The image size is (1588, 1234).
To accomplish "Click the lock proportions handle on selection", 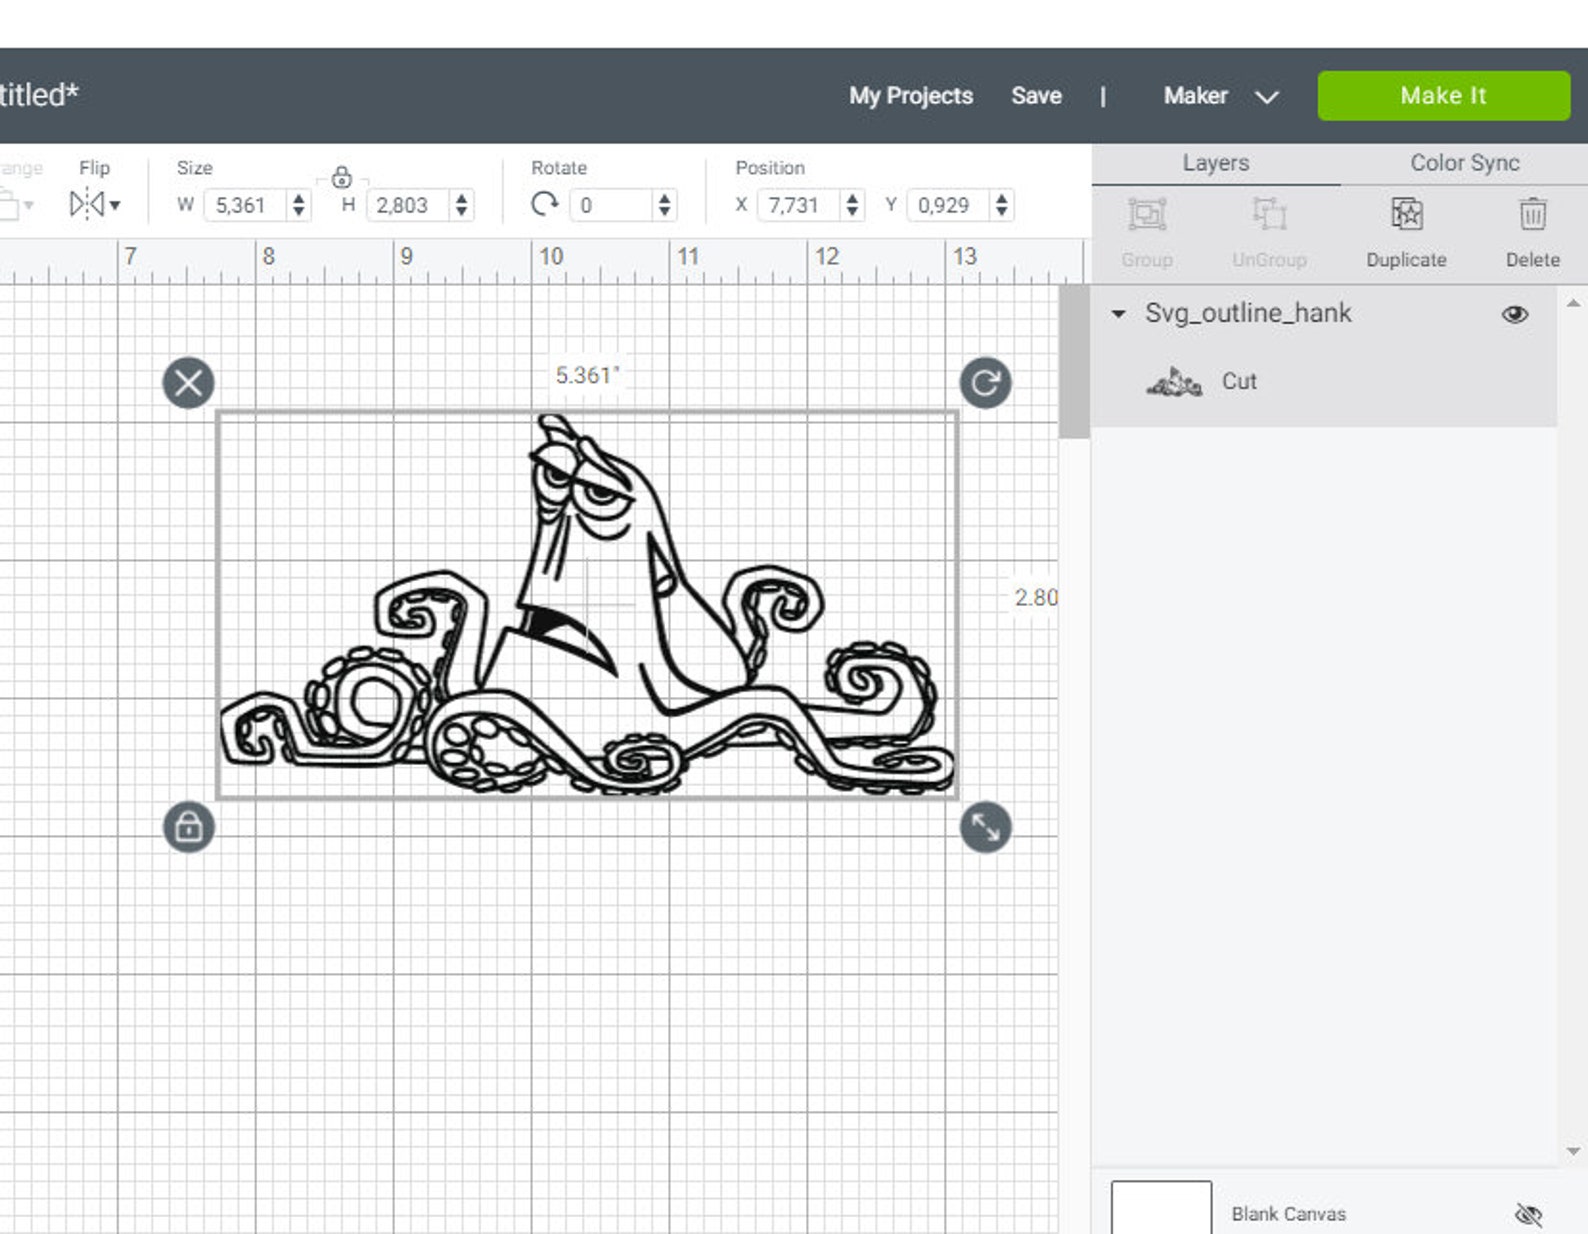I will click(188, 827).
